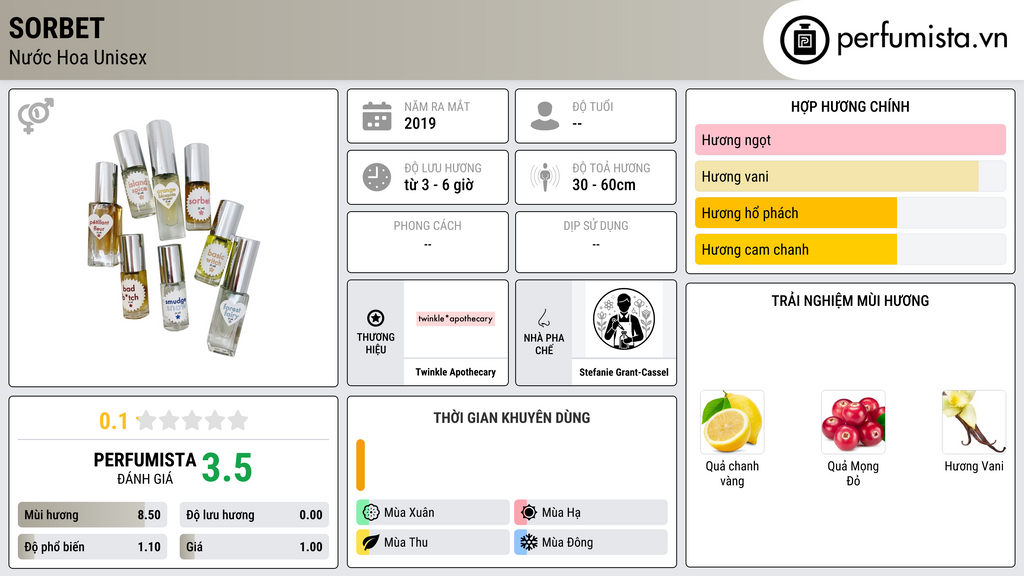Select the Quả Mọng Đỏ red berries image
The width and height of the screenshot is (1024, 576).
coord(853,422)
